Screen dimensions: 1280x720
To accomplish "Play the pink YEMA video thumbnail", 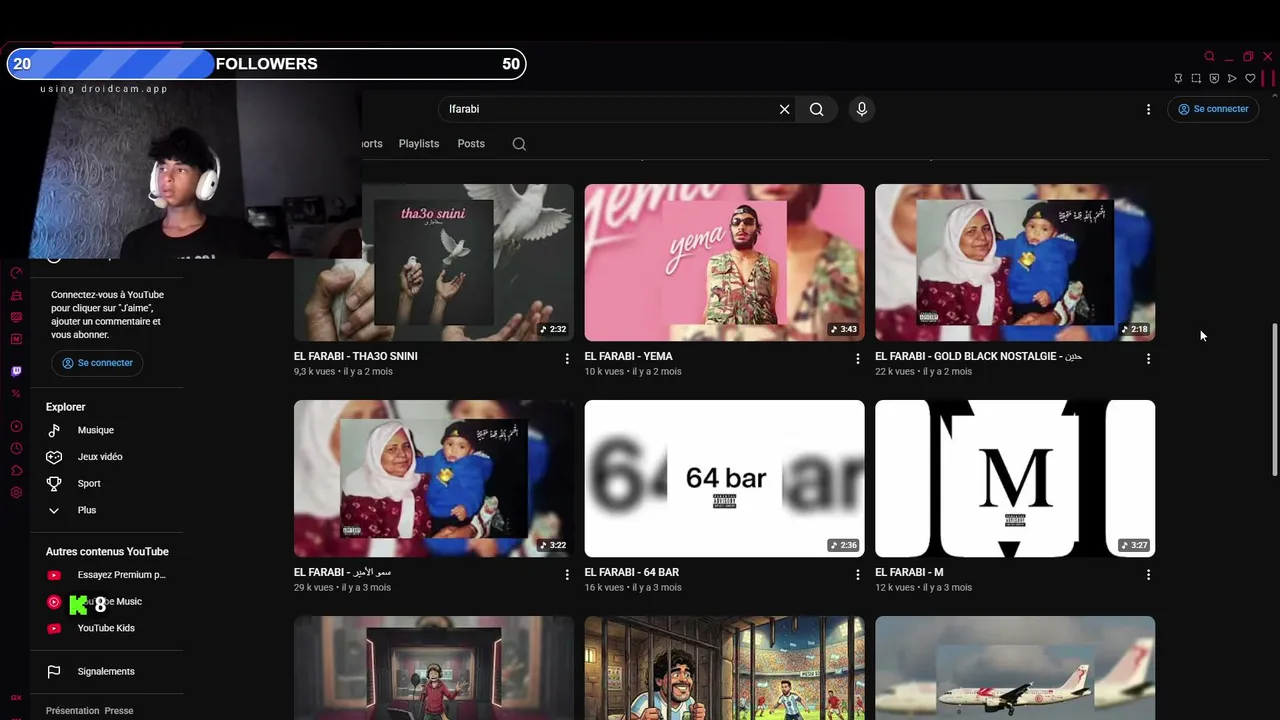I will 725,262.
